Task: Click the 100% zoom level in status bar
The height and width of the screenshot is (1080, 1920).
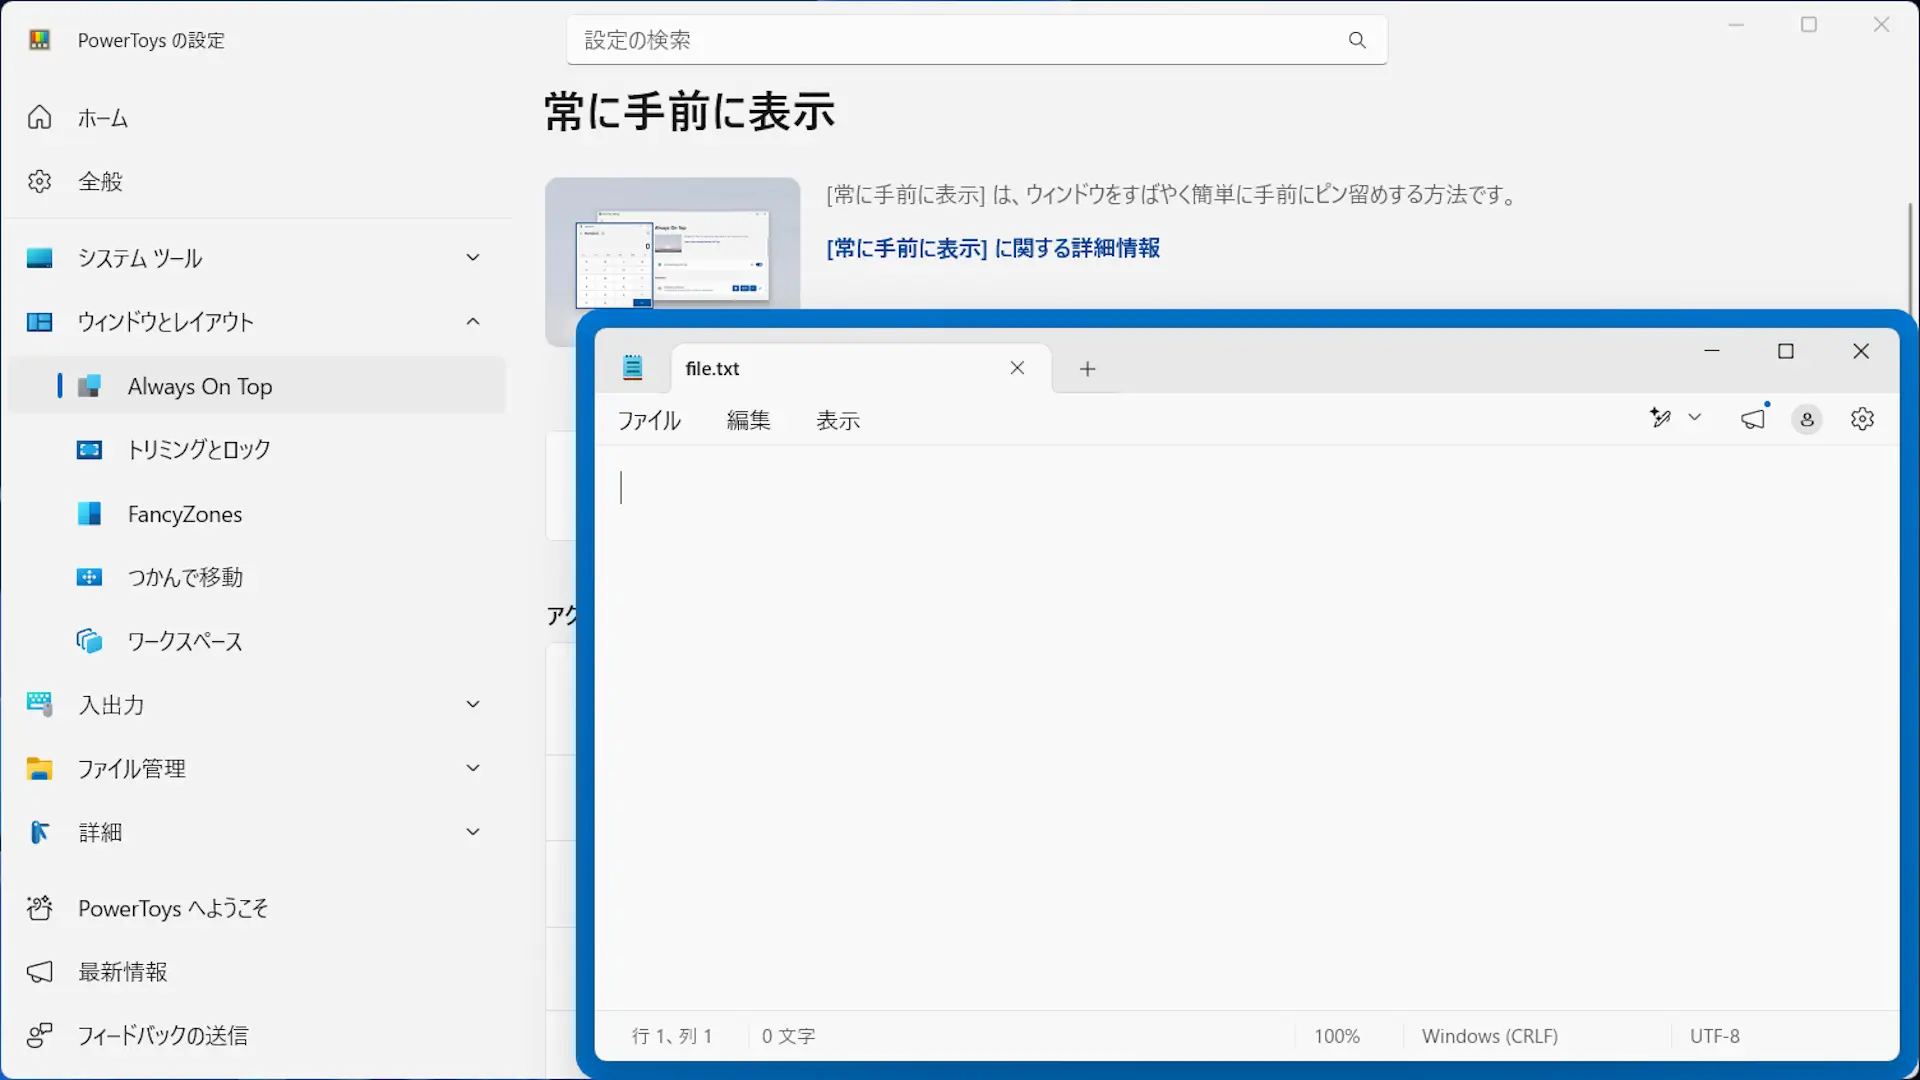Action: 1337,1036
